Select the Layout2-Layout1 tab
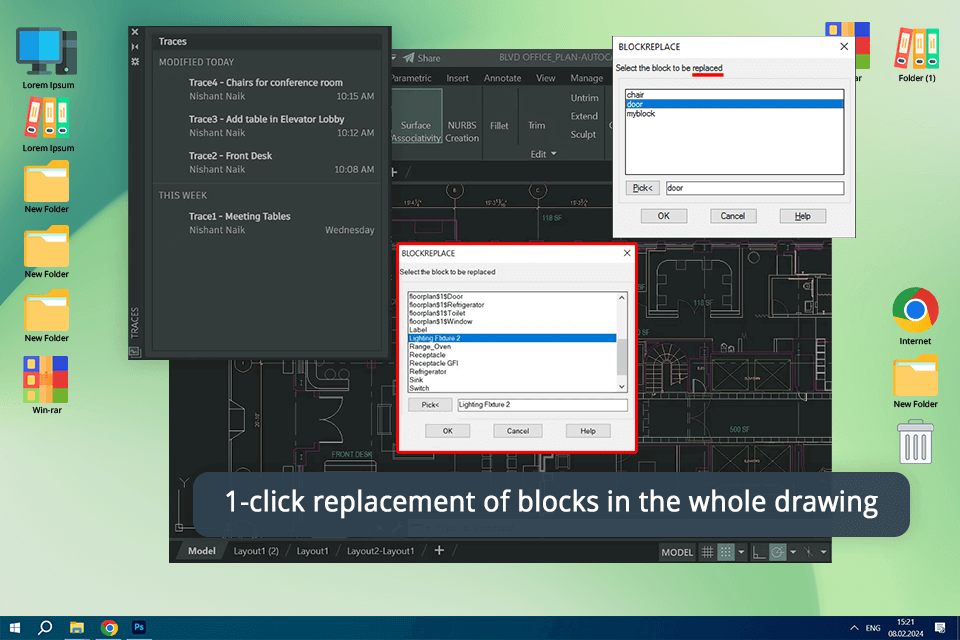Viewport: 960px width, 640px height. click(x=380, y=551)
